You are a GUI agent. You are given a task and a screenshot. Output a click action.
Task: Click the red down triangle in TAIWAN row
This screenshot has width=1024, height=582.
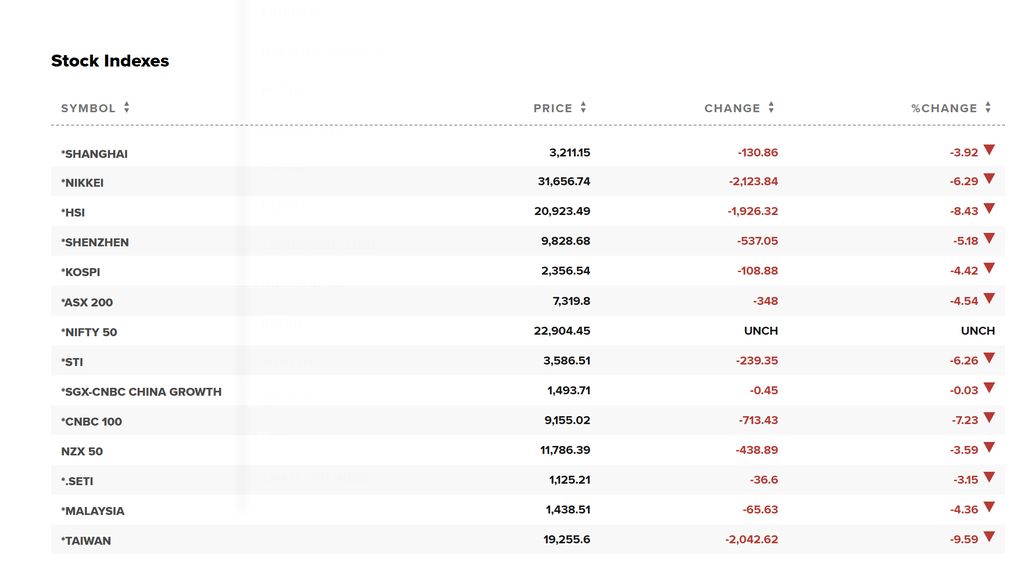pyautogui.click(x=989, y=537)
